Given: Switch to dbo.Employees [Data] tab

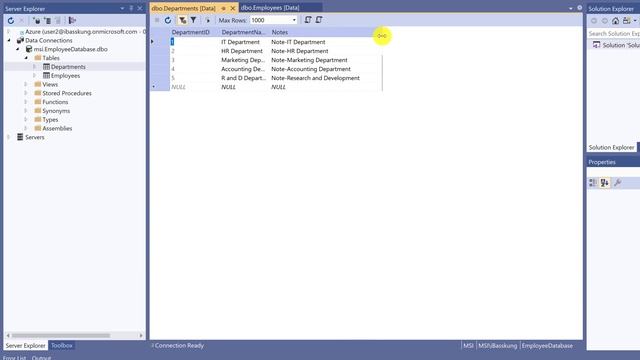Looking at the screenshot, I should (270, 8).
